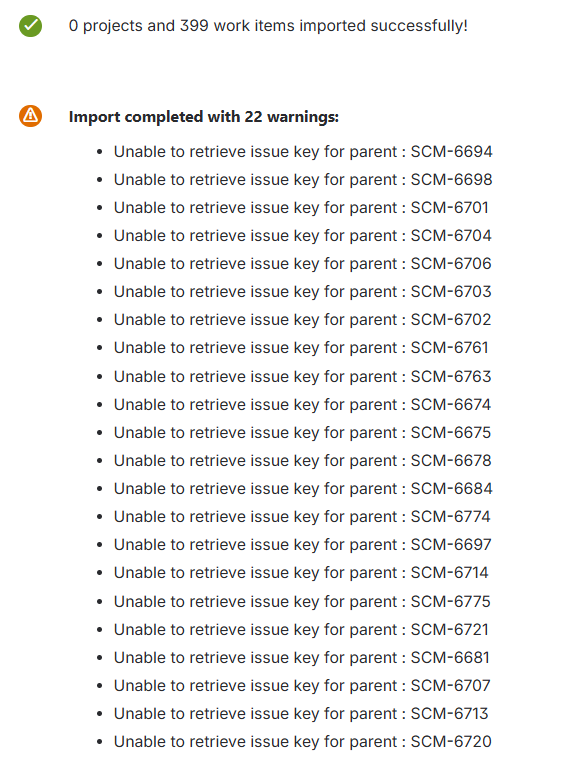This screenshot has height=772, width=562.
Task: Select the warning for parent SCM-6720
Action: pyautogui.click(x=302, y=742)
